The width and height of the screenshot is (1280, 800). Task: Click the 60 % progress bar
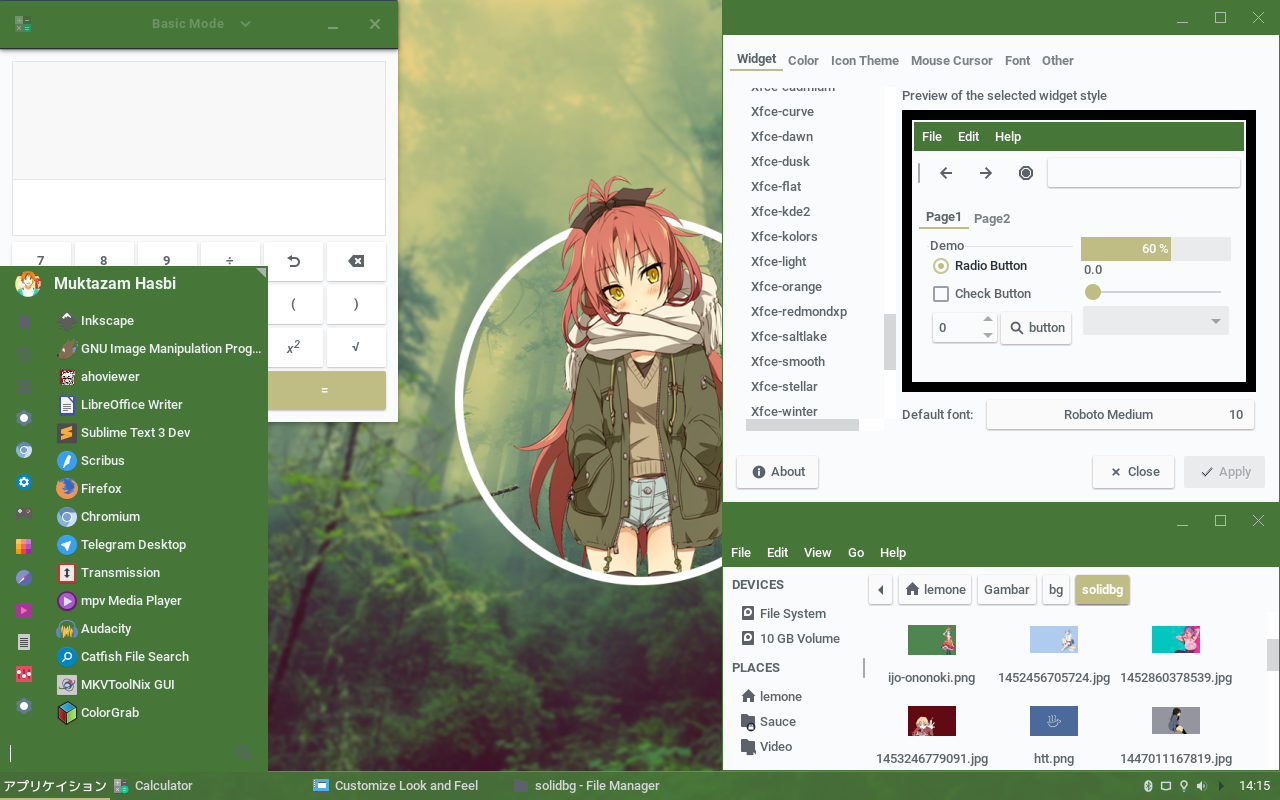coord(1156,249)
